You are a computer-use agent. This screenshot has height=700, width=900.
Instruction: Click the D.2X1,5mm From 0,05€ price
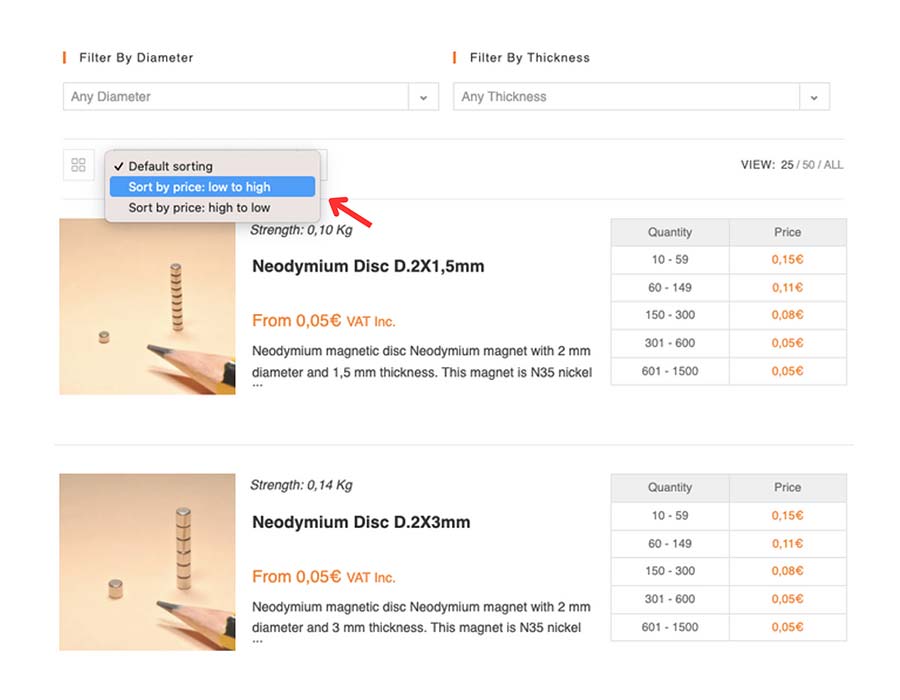click(324, 321)
